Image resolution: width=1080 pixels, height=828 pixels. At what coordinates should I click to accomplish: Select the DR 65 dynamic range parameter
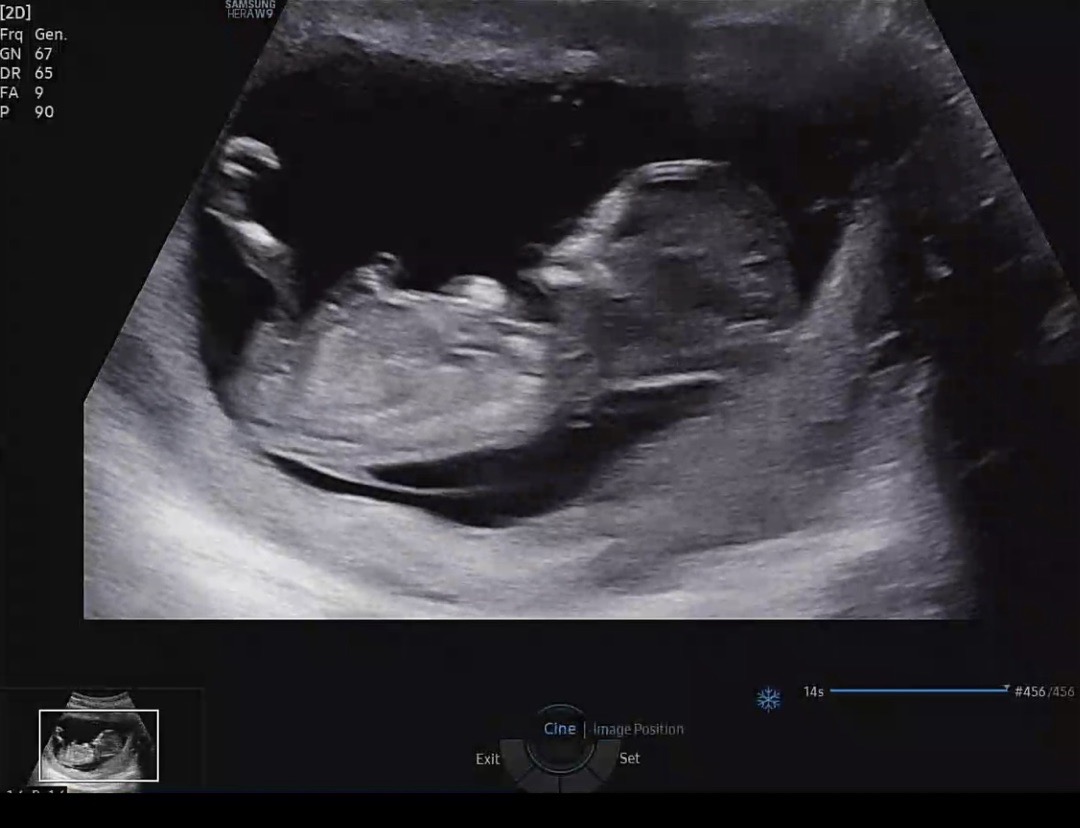(x=27, y=73)
